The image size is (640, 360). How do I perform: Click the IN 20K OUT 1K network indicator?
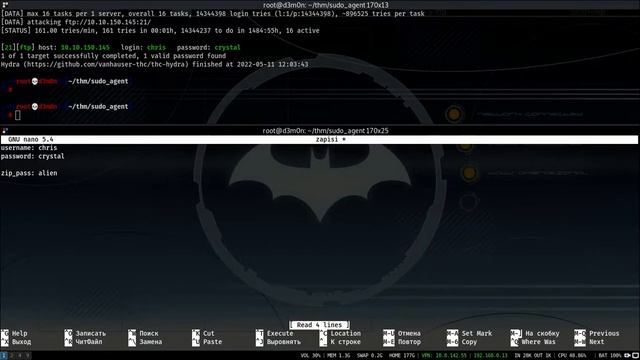coord(533,356)
